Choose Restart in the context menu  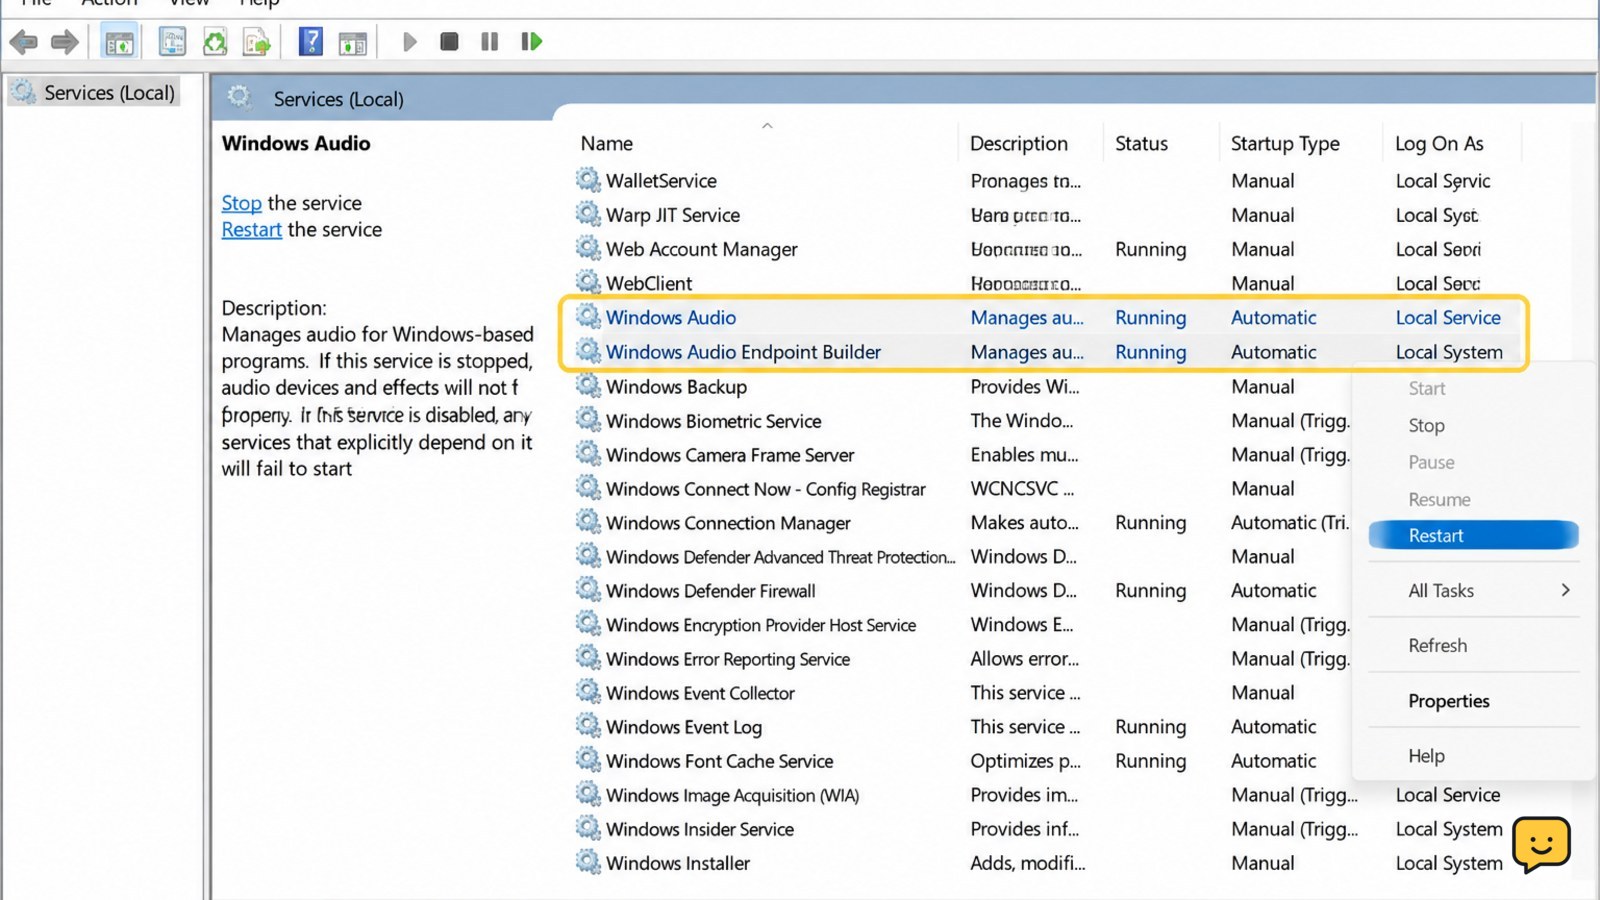(1473, 535)
